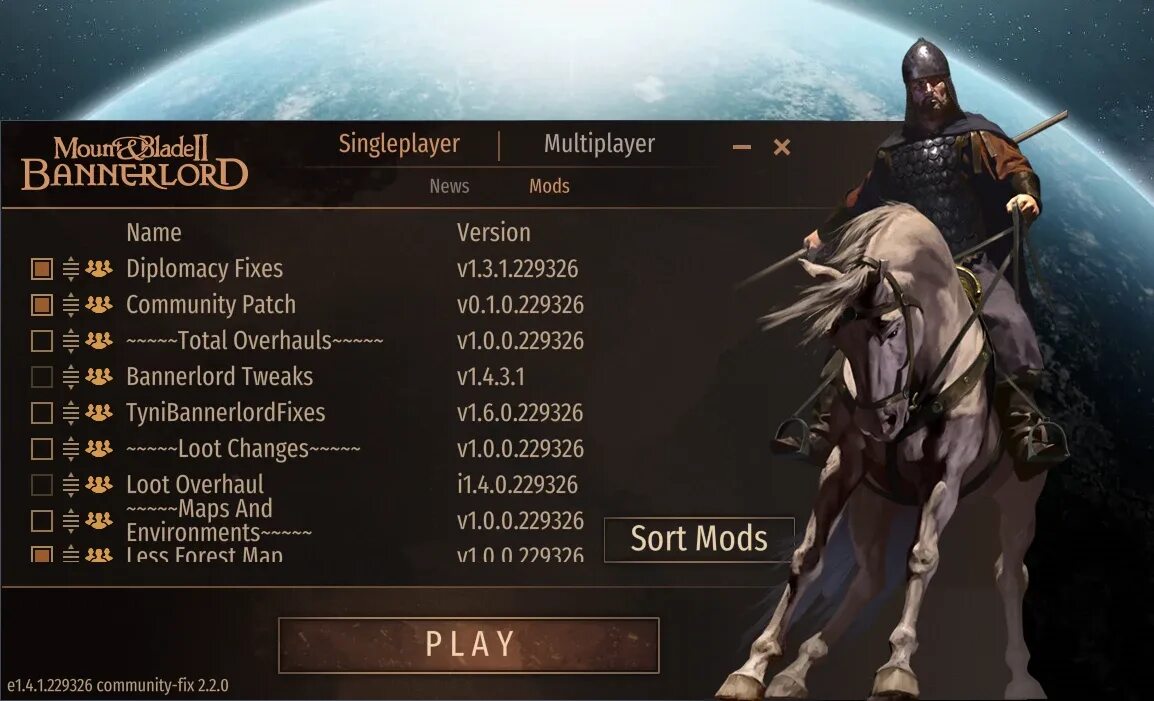Select the Loot Overhaul mod name
The image size is (1154, 701).
click(x=195, y=485)
